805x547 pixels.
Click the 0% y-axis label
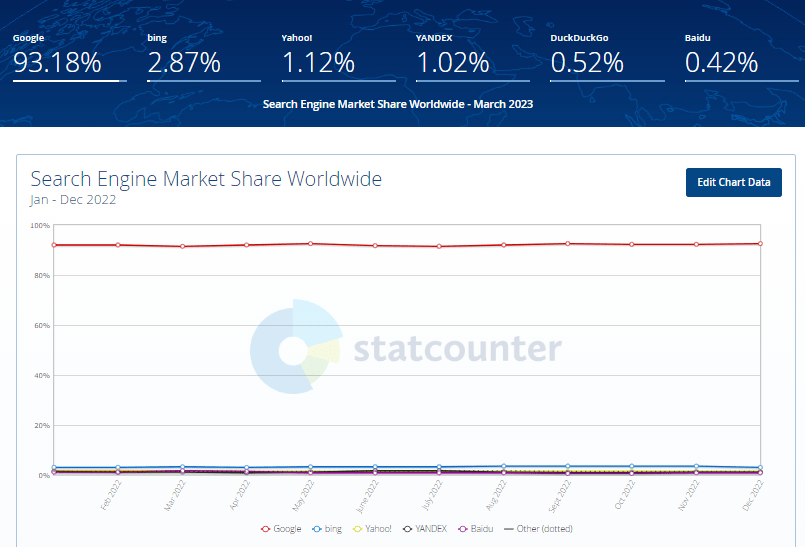click(x=44, y=476)
